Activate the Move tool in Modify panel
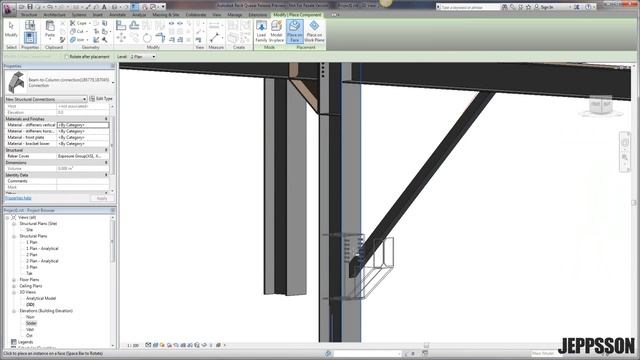The image size is (640, 360). (121, 38)
